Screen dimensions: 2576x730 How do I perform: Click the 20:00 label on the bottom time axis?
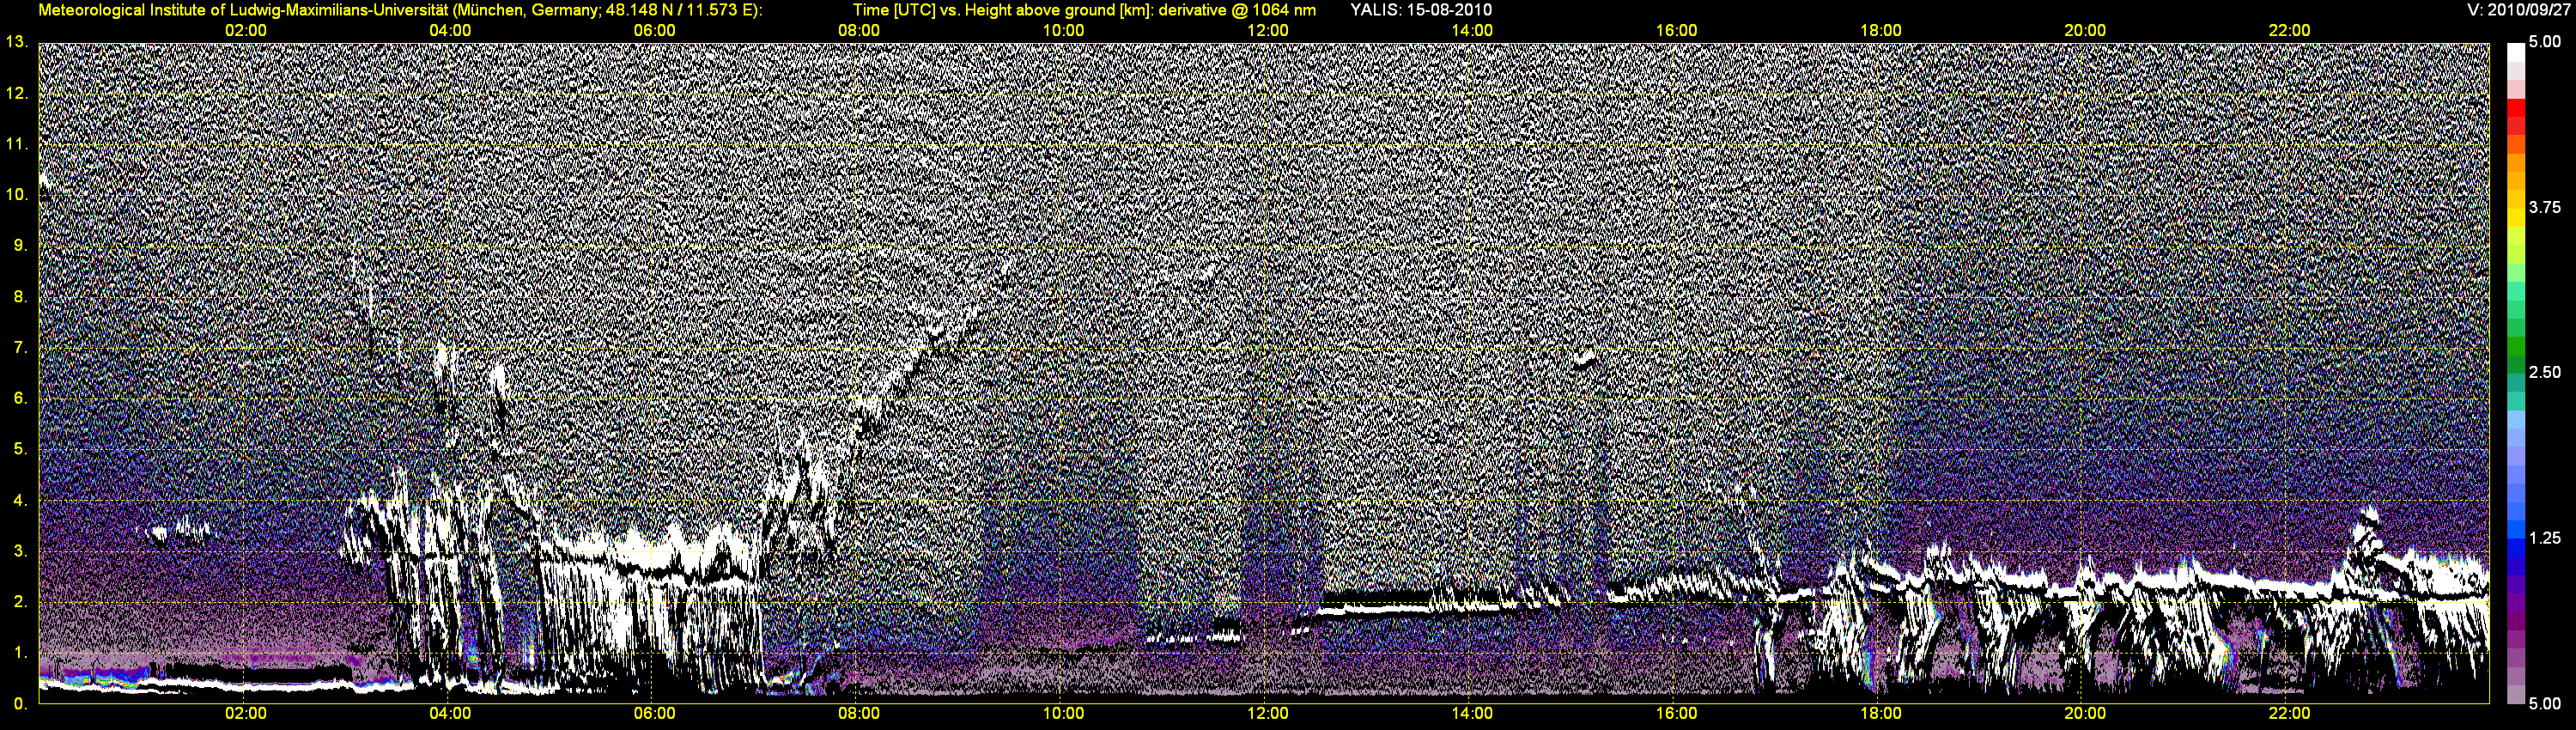(2085, 714)
